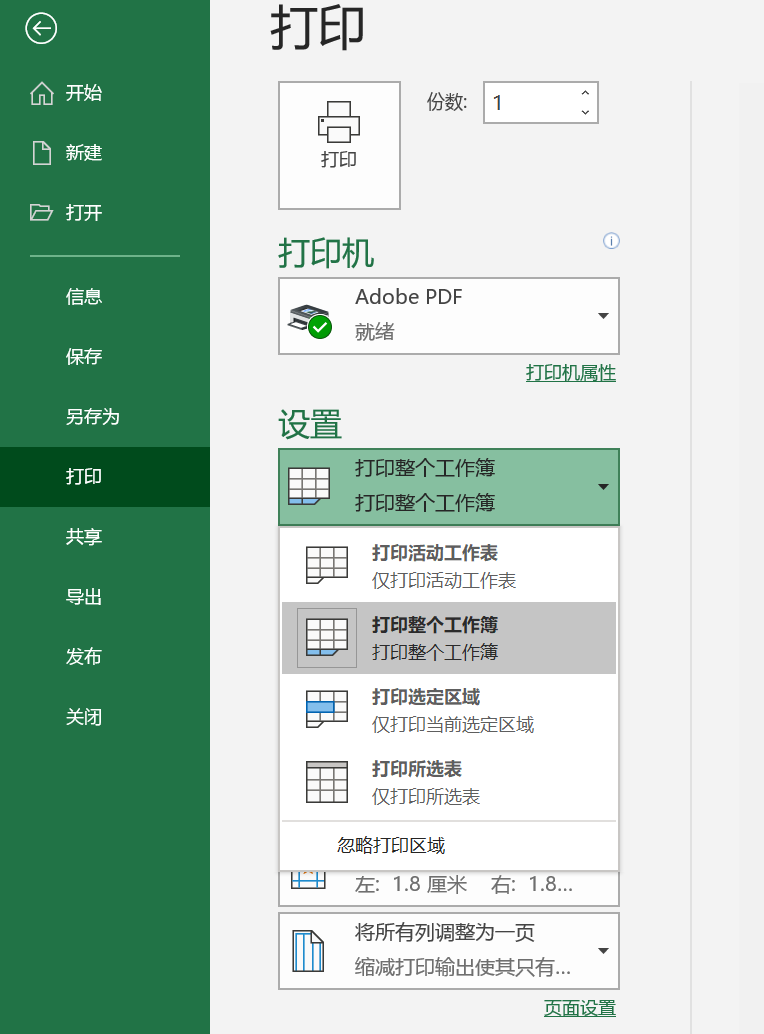764x1034 pixels.
Task: Collapse the 打印整个工作簿 settings dropdown
Action: pyautogui.click(x=449, y=487)
